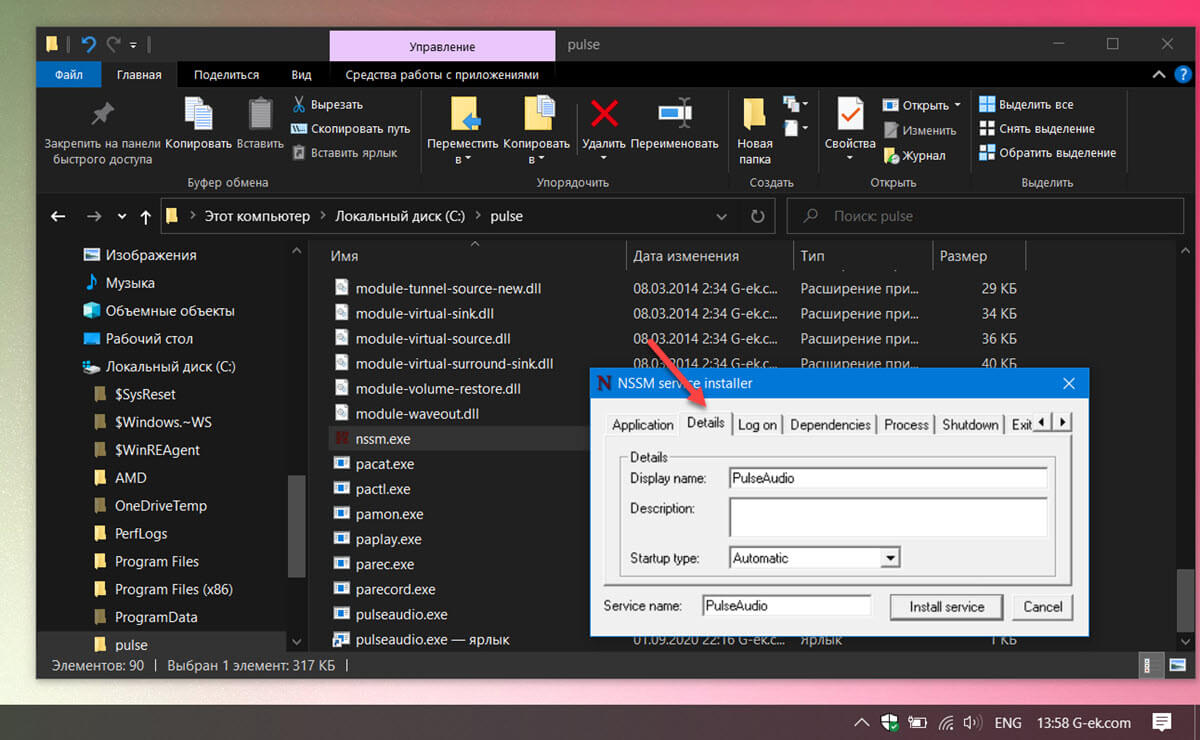Open Process tab in NSSM
The height and width of the screenshot is (740, 1200).
pos(906,425)
